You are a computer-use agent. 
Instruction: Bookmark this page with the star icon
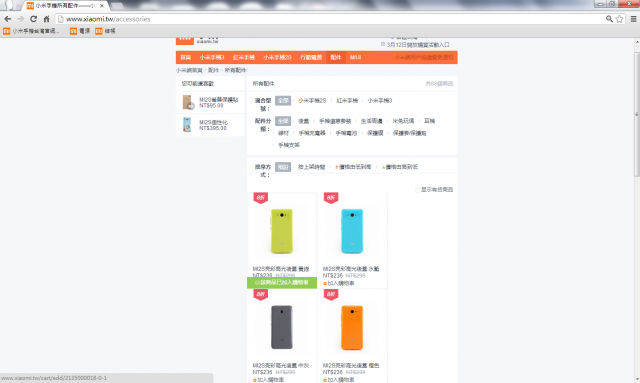(x=619, y=19)
